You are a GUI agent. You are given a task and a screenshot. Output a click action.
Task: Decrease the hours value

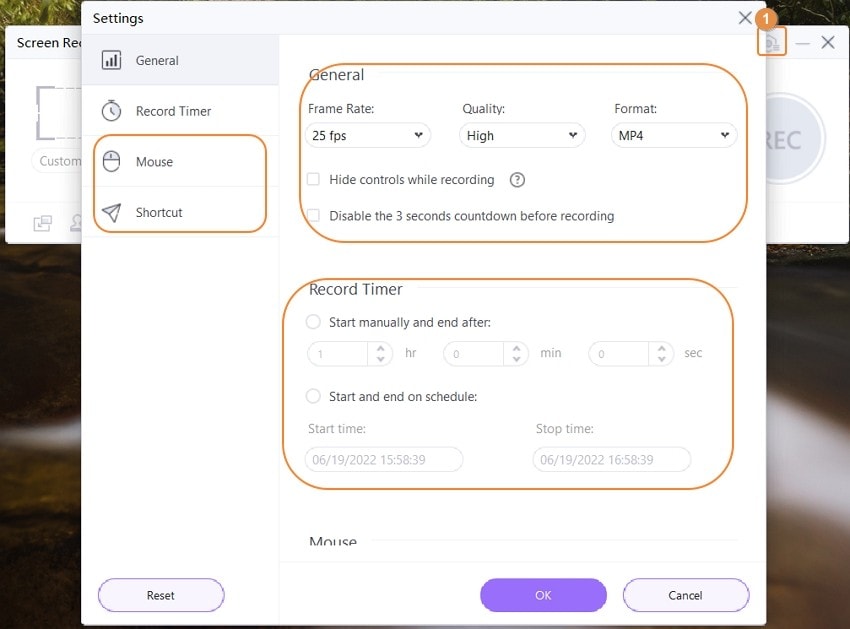tap(381, 360)
